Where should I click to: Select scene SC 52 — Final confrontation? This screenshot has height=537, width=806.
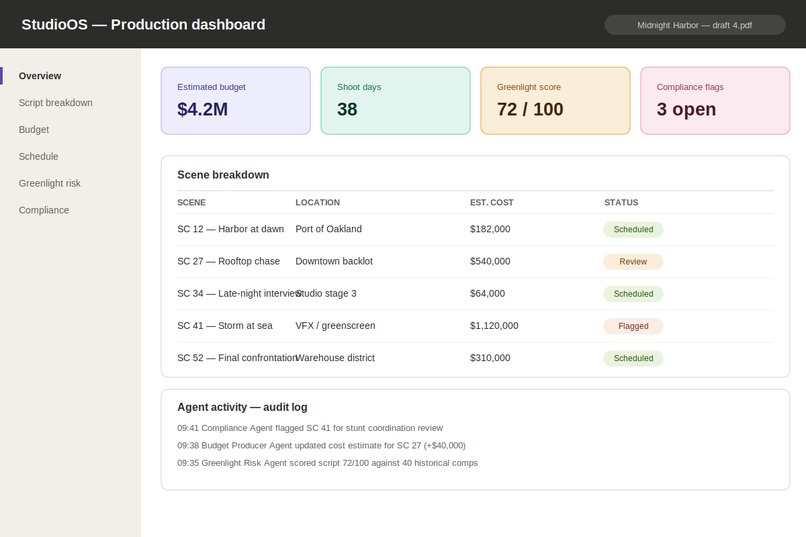237,358
